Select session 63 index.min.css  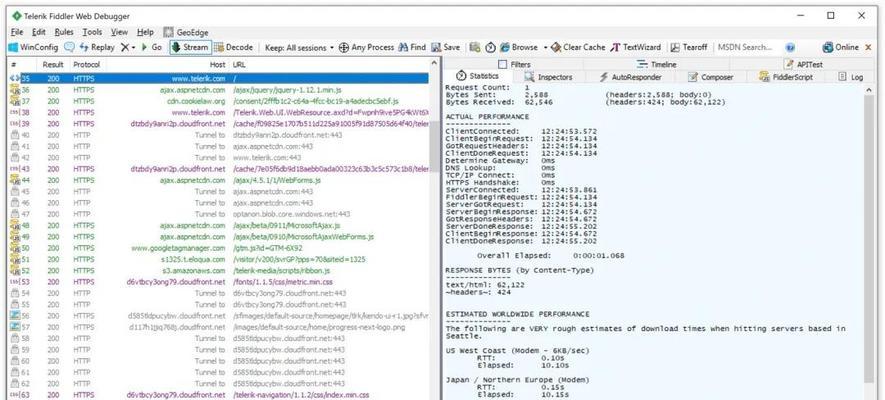(x=218, y=394)
